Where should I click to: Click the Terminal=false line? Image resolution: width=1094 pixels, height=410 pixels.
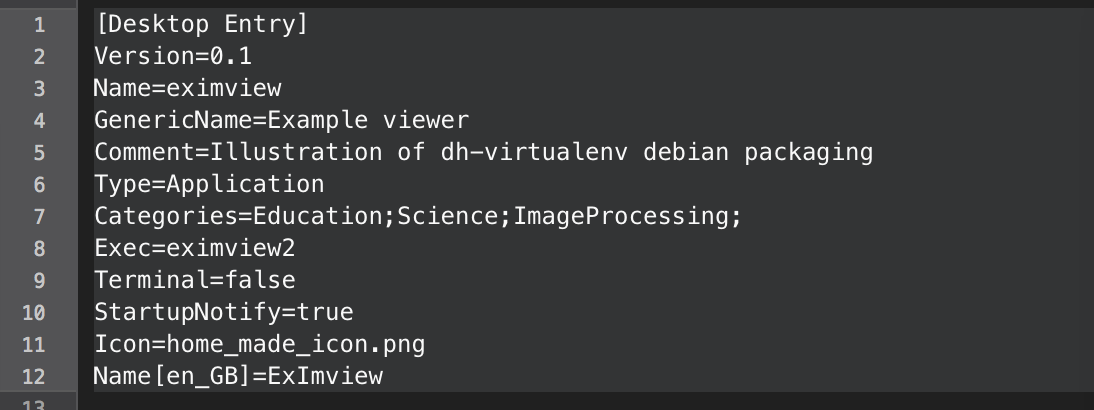[x=194, y=280]
